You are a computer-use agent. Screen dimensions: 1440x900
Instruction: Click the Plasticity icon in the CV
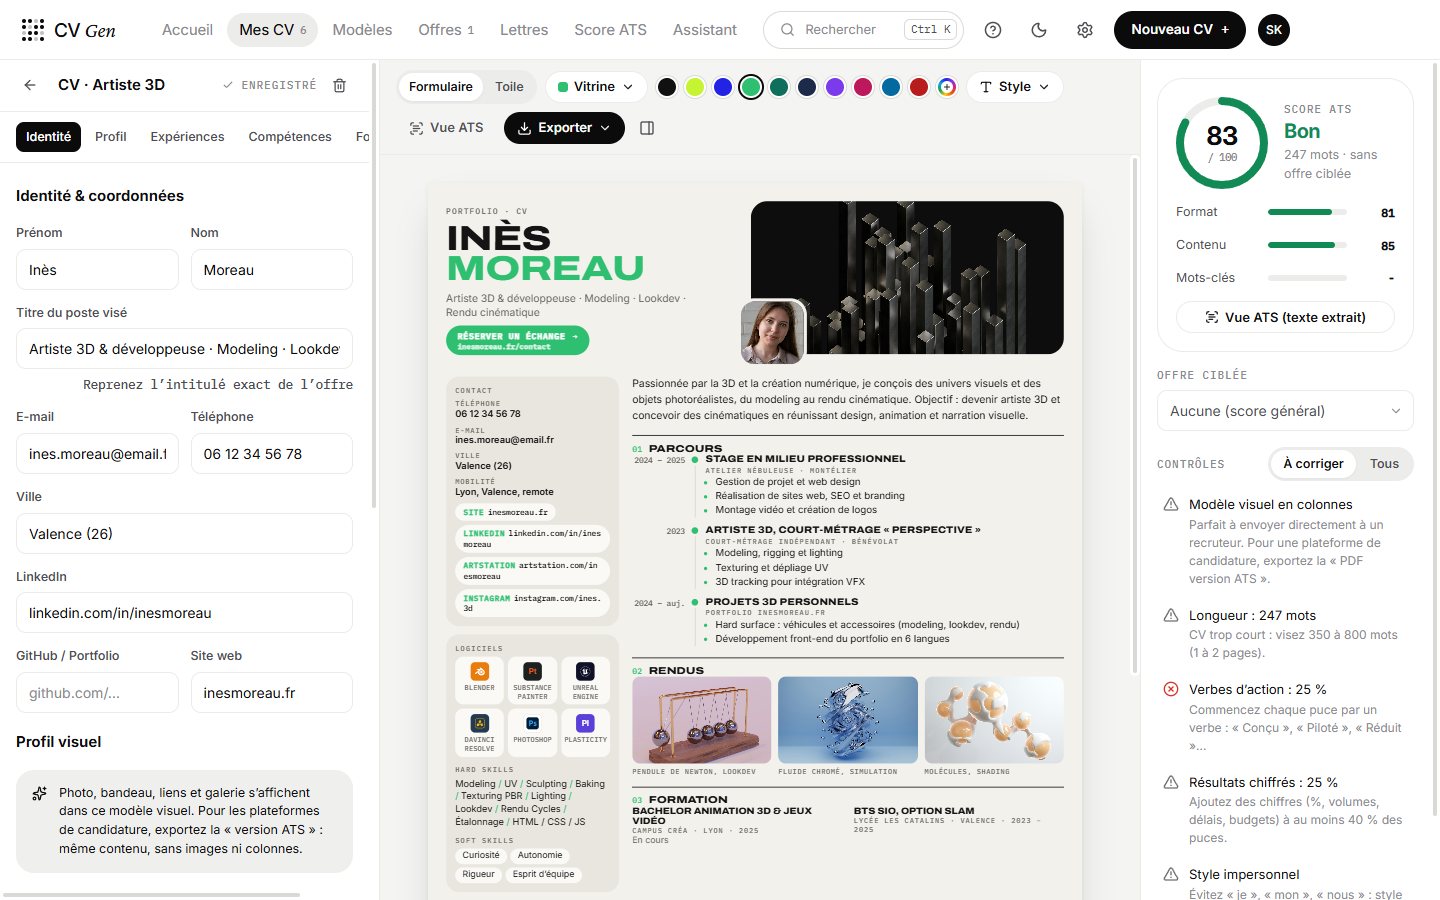(586, 723)
